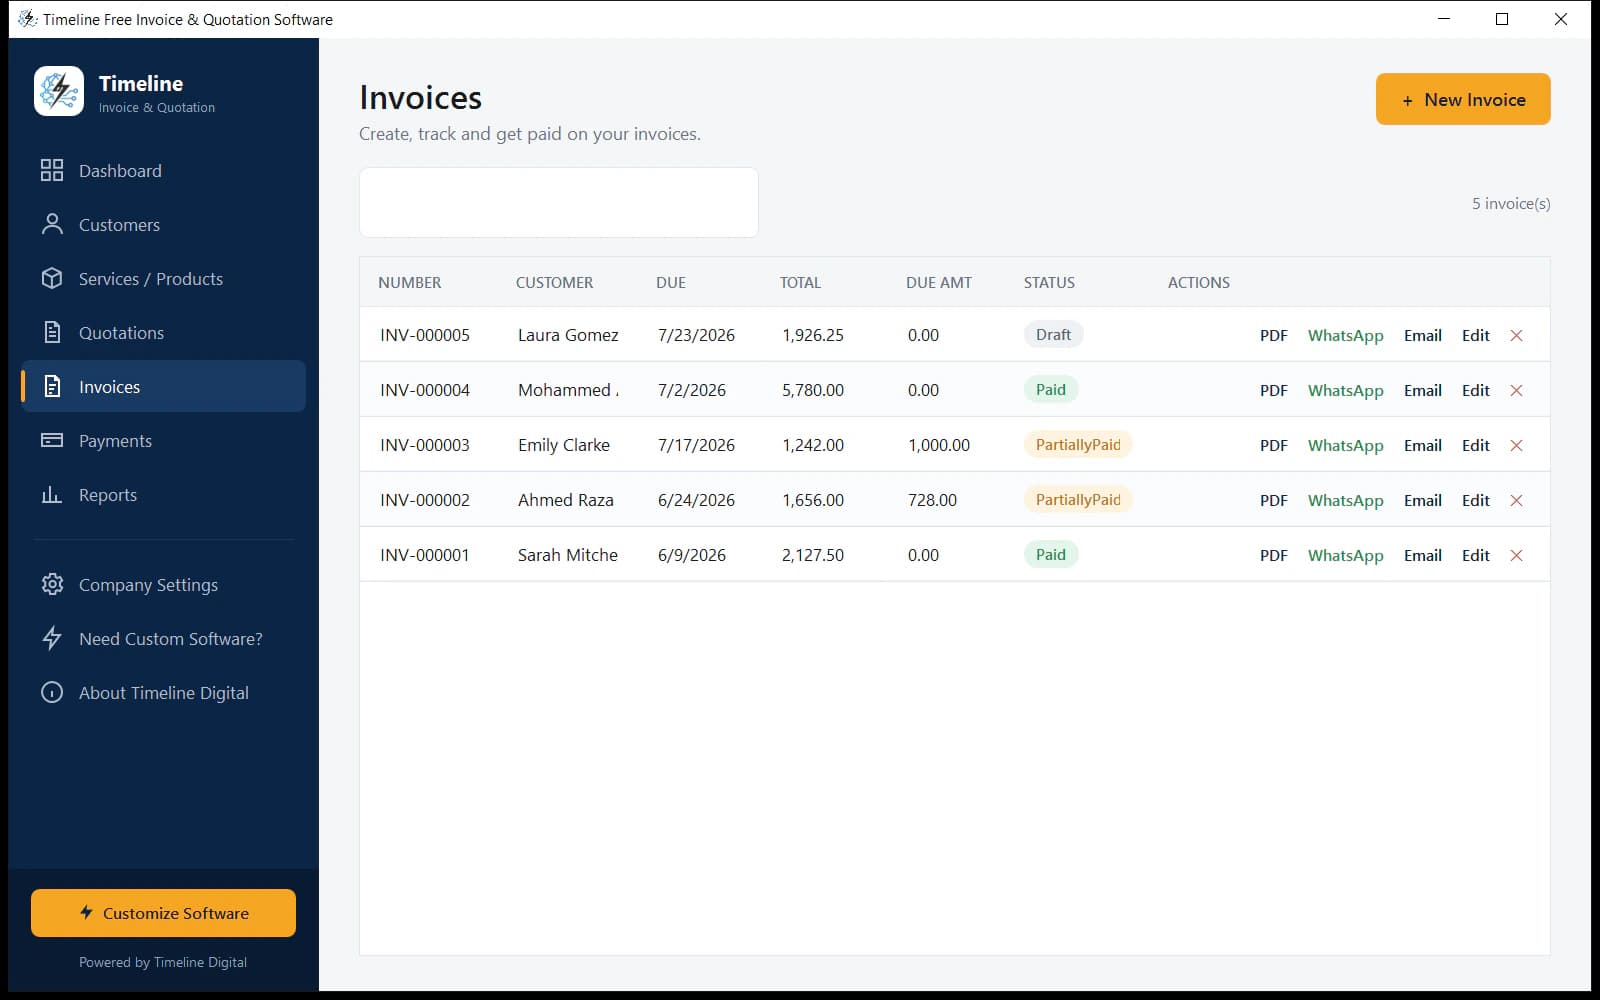Edit invoice INV-000001

tap(1475, 555)
